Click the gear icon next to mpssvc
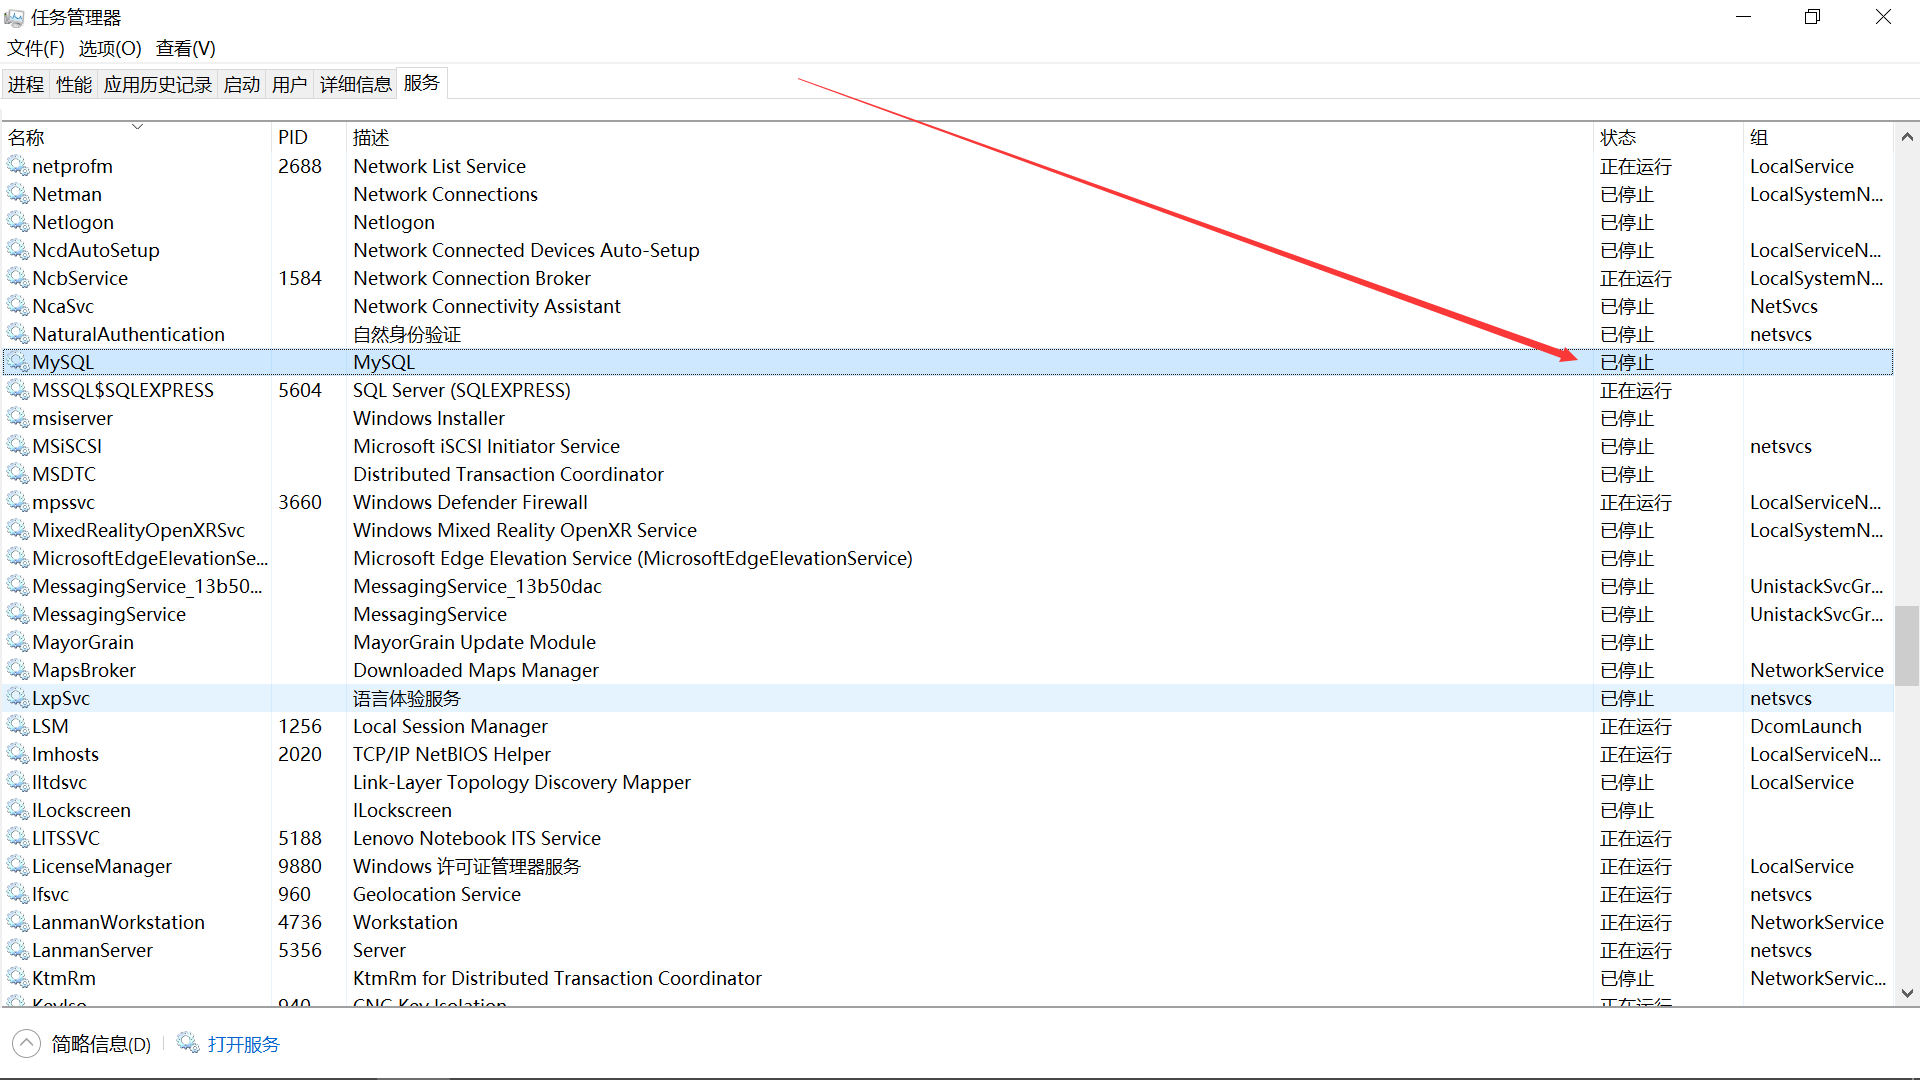Screen dimensions: 1920x1080 tap(18, 502)
